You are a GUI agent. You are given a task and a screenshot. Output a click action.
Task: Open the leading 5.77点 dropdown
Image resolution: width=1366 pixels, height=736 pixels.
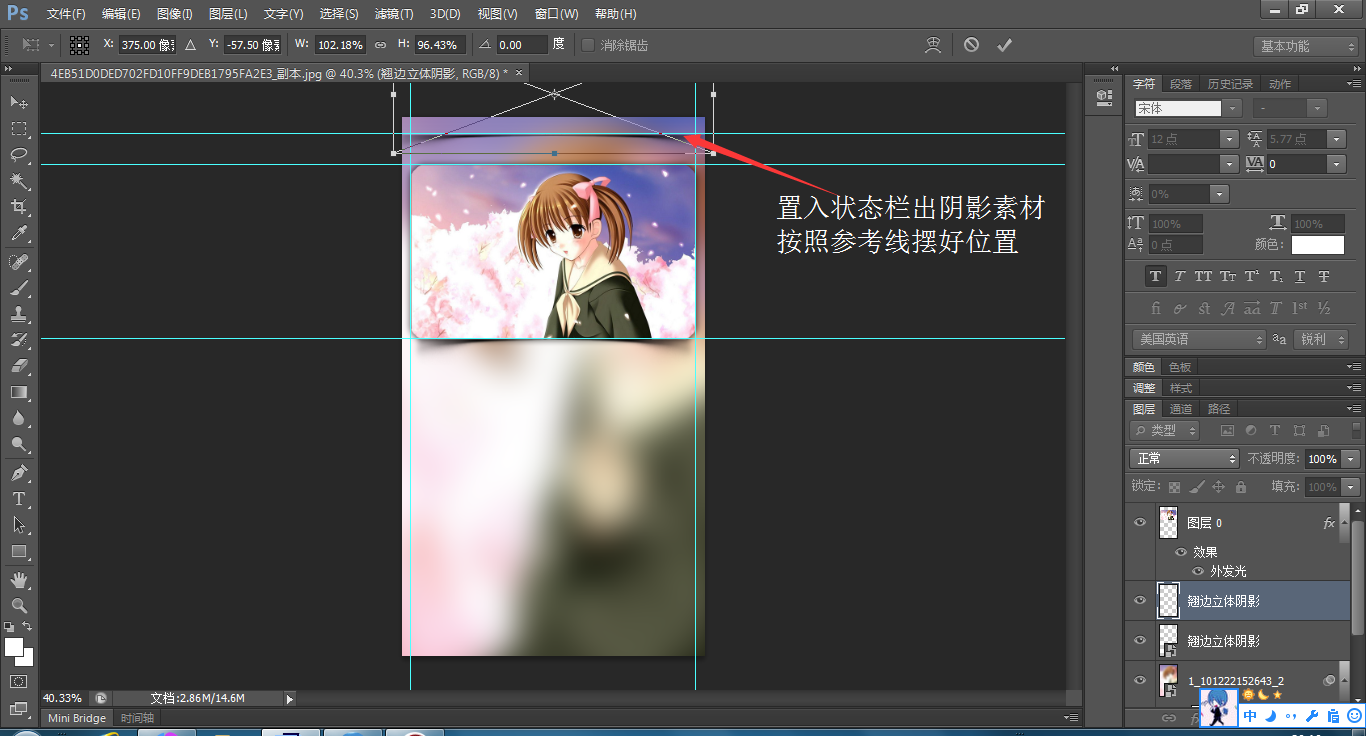pos(1337,139)
